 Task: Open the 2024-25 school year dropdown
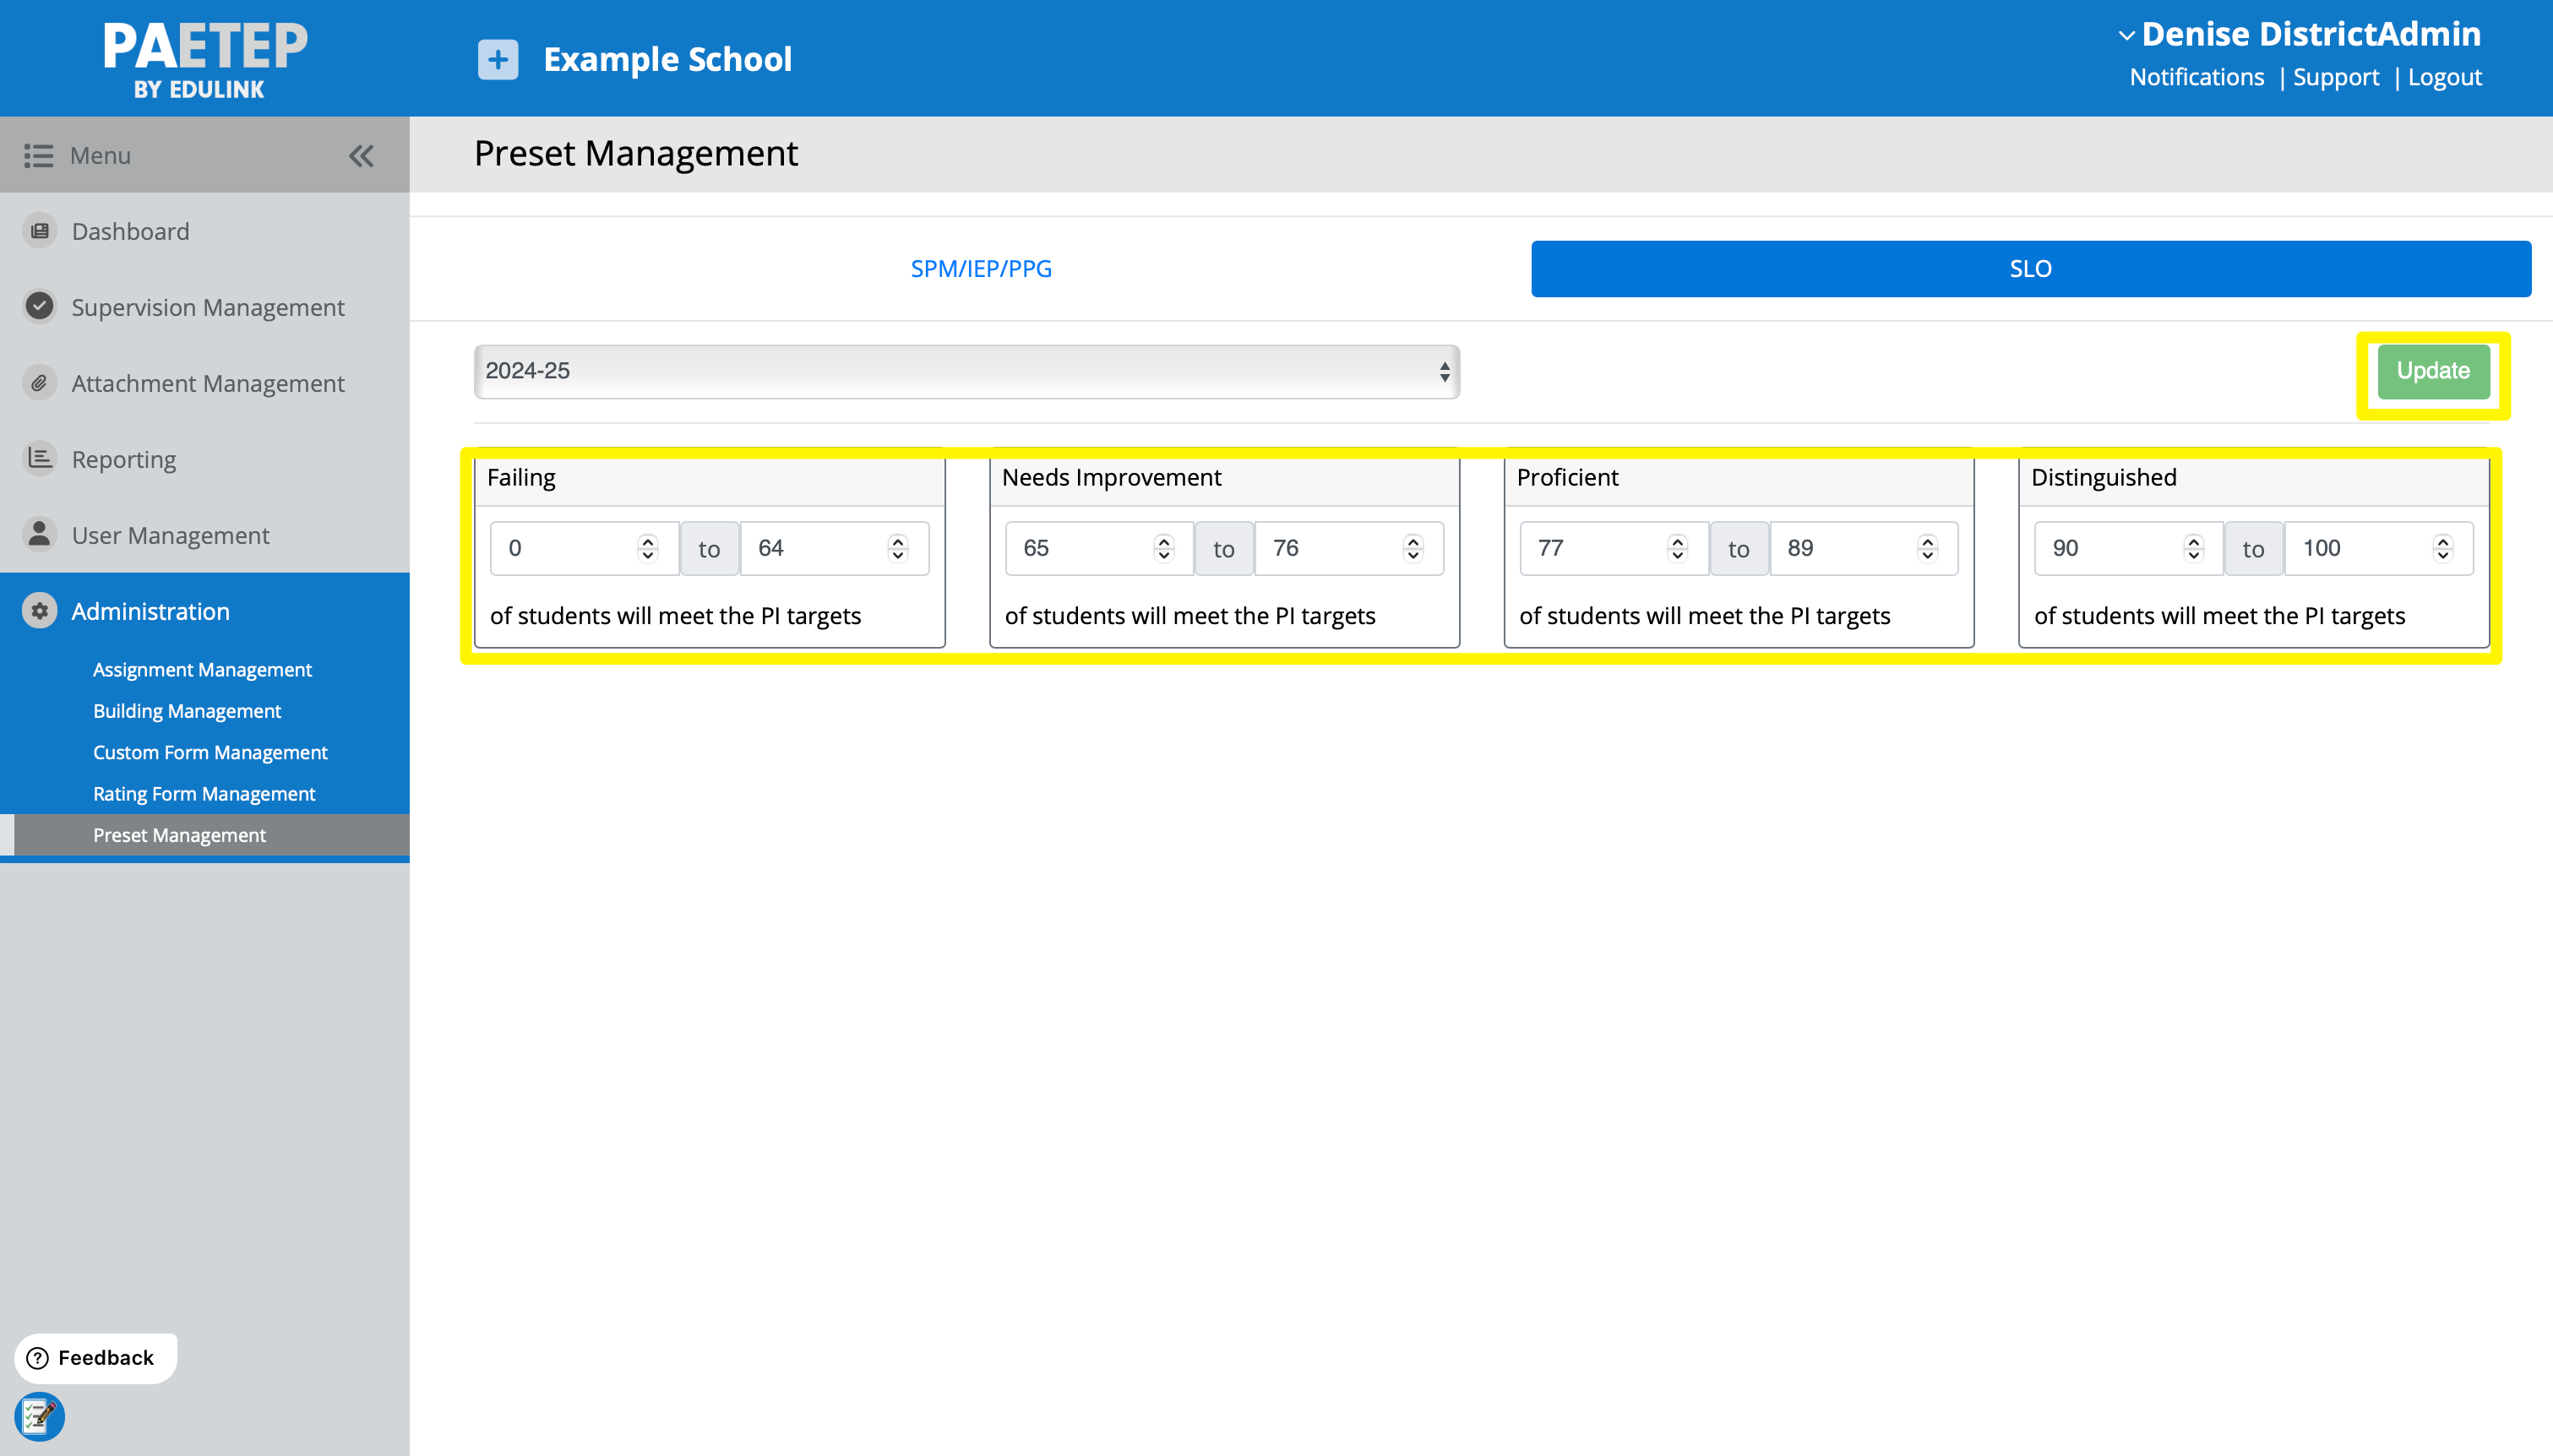click(x=966, y=371)
